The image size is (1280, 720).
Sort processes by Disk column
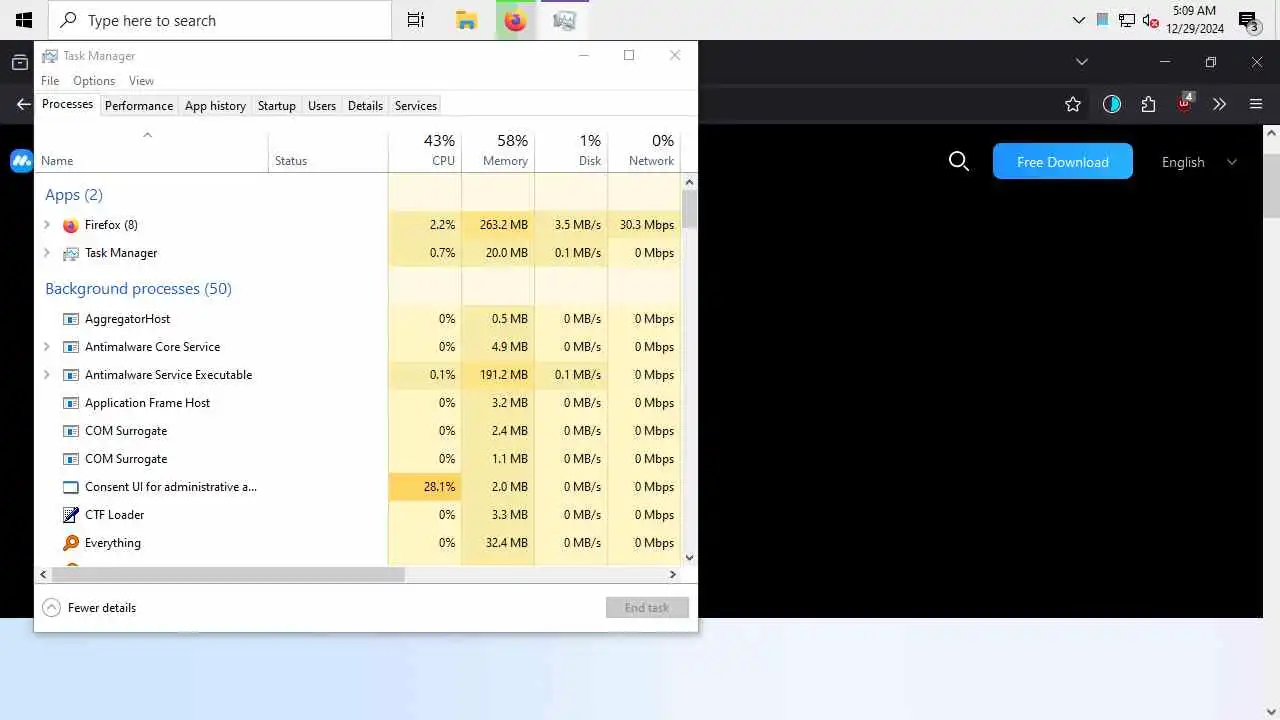coord(571,150)
